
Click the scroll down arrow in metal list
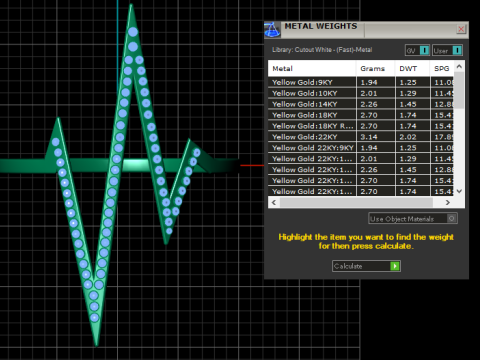(459, 191)
